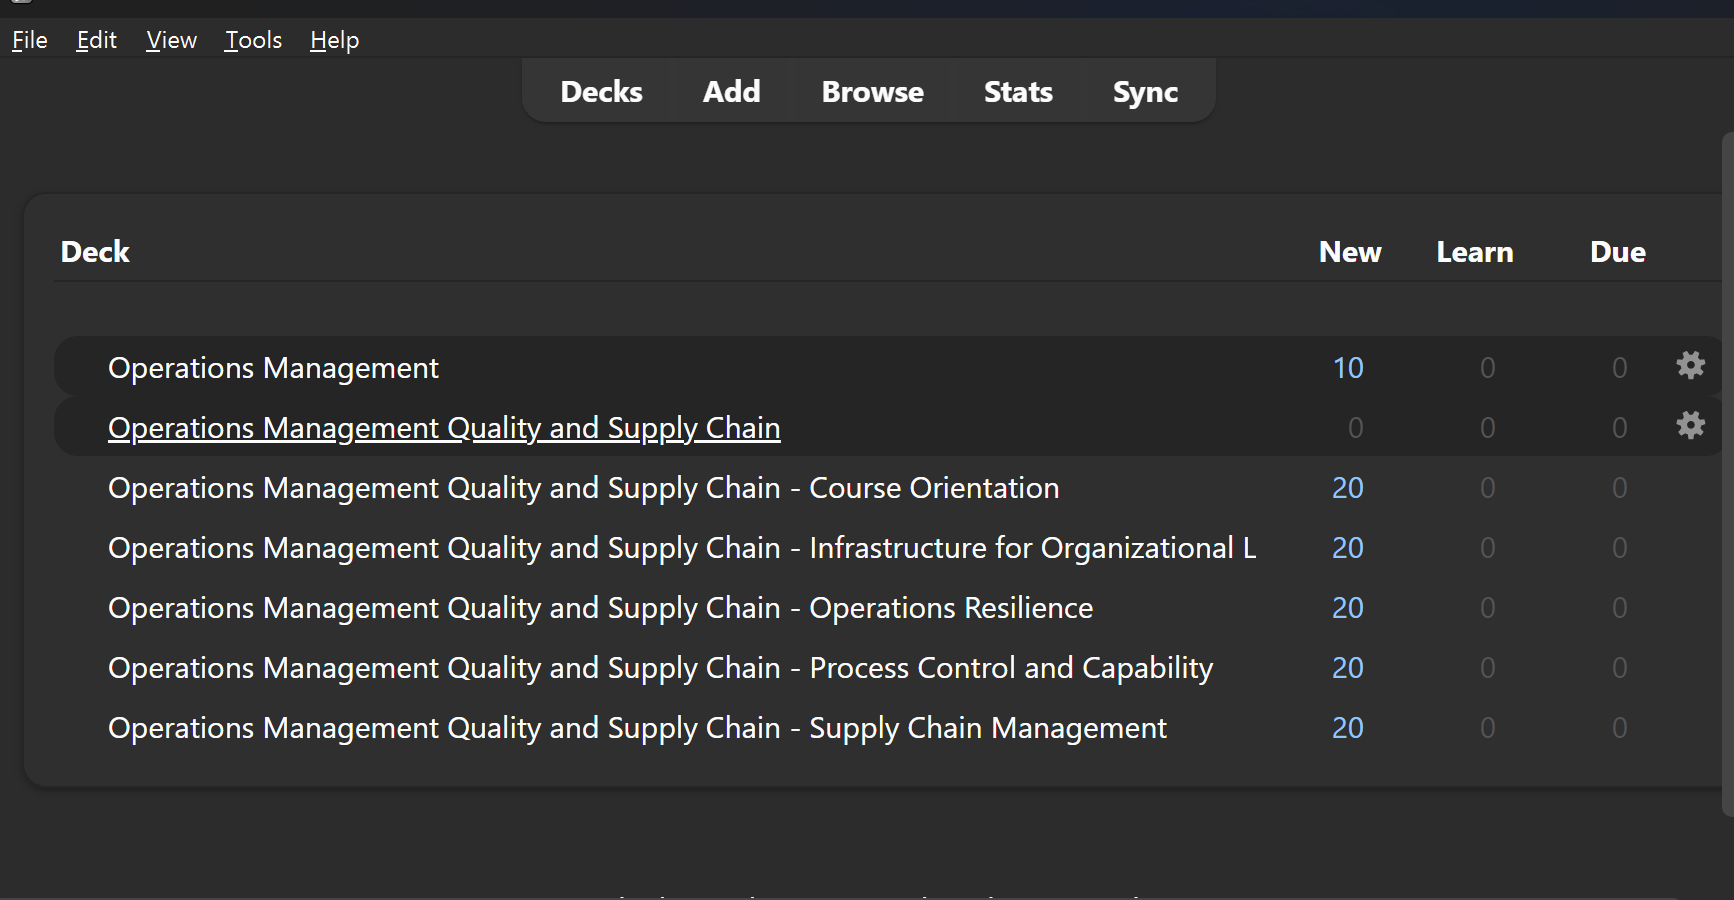Open the Infrastructure for Organizational subdeck

click(x=681, y=548)
